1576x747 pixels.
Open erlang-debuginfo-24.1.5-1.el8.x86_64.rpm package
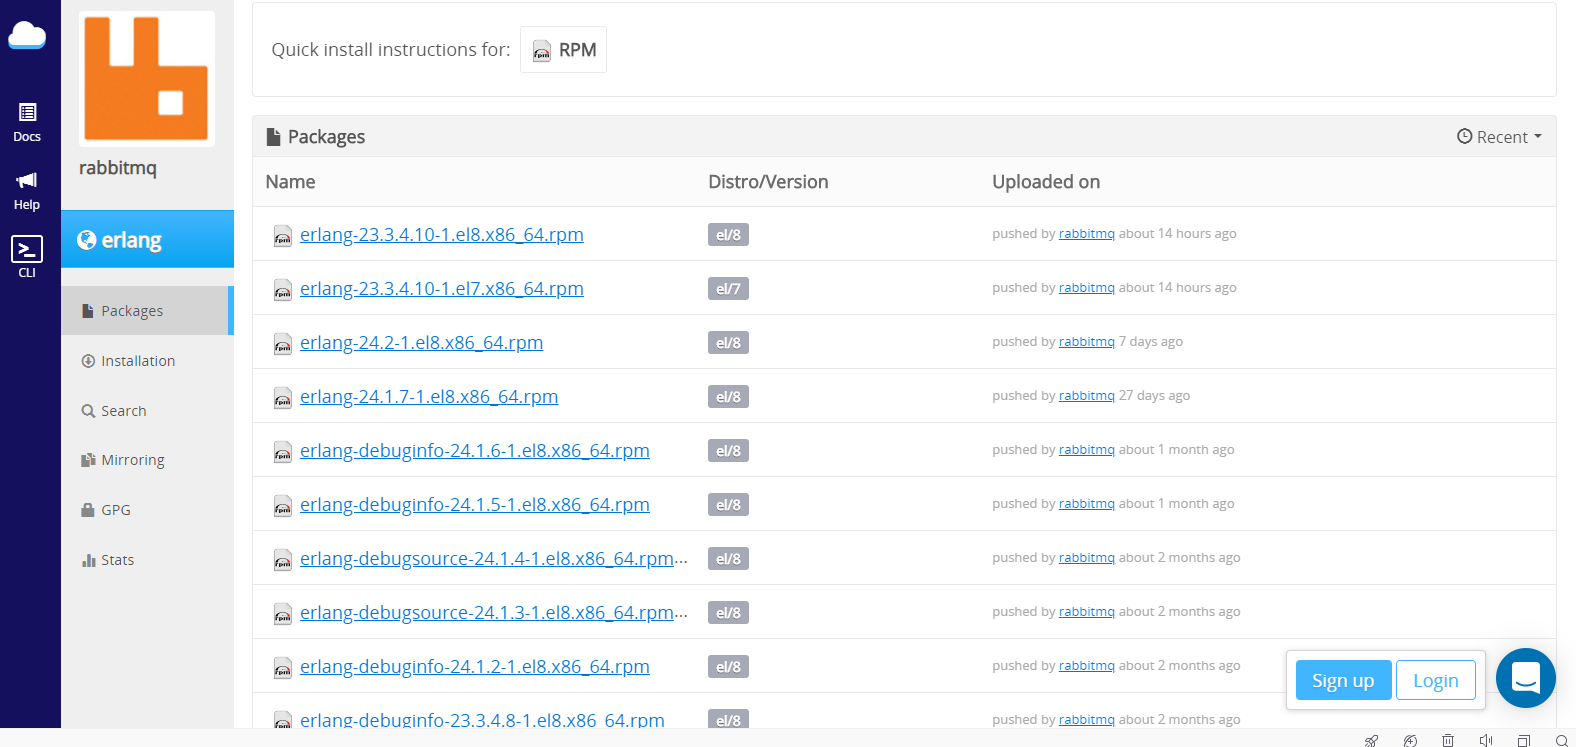(475, 504)
